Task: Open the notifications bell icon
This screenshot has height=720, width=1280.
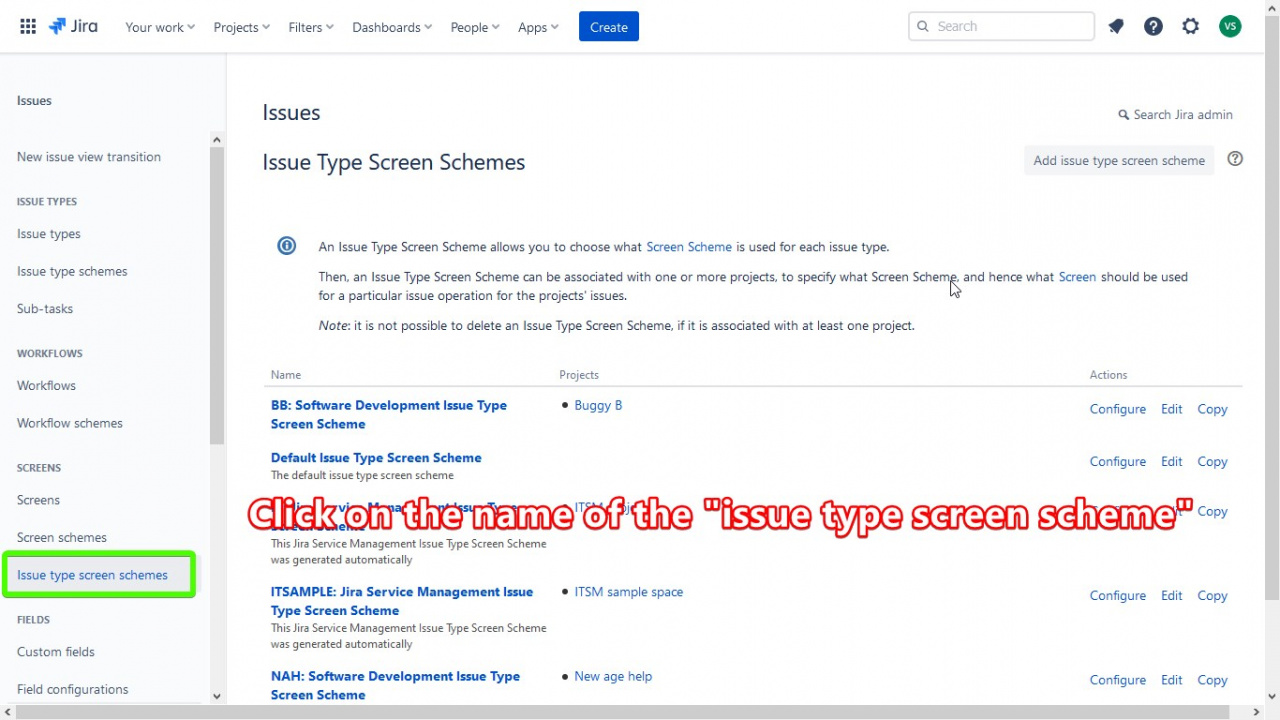Action: [x=1116, y=27]
